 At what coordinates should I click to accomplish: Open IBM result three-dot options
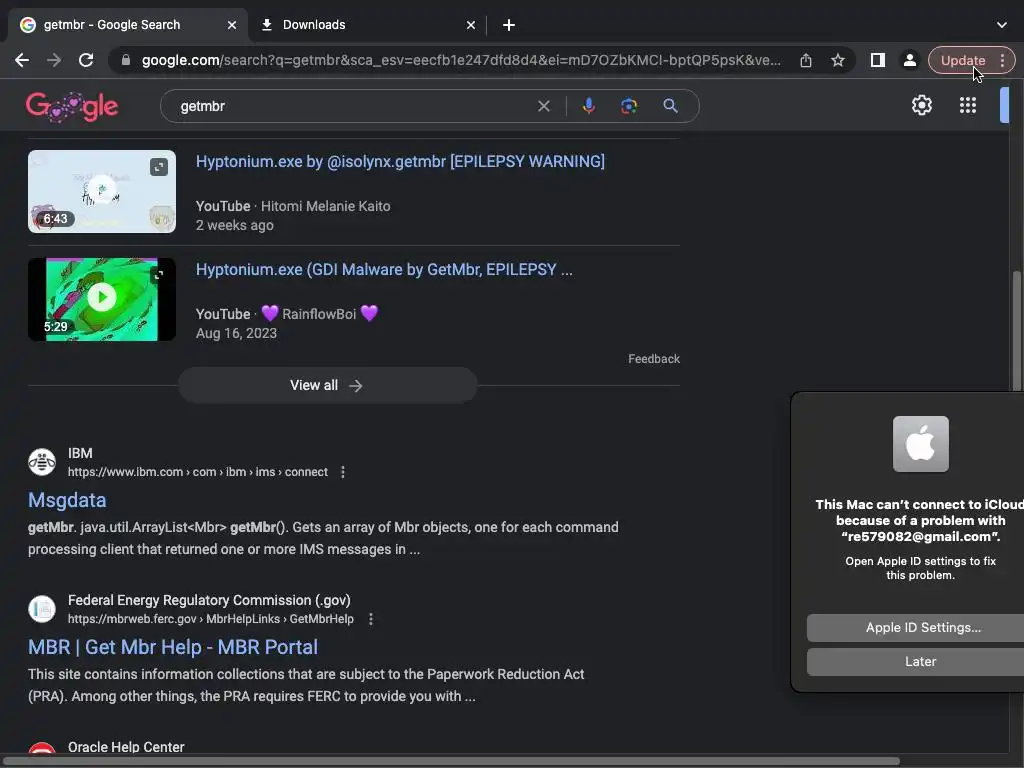[343, 472]
